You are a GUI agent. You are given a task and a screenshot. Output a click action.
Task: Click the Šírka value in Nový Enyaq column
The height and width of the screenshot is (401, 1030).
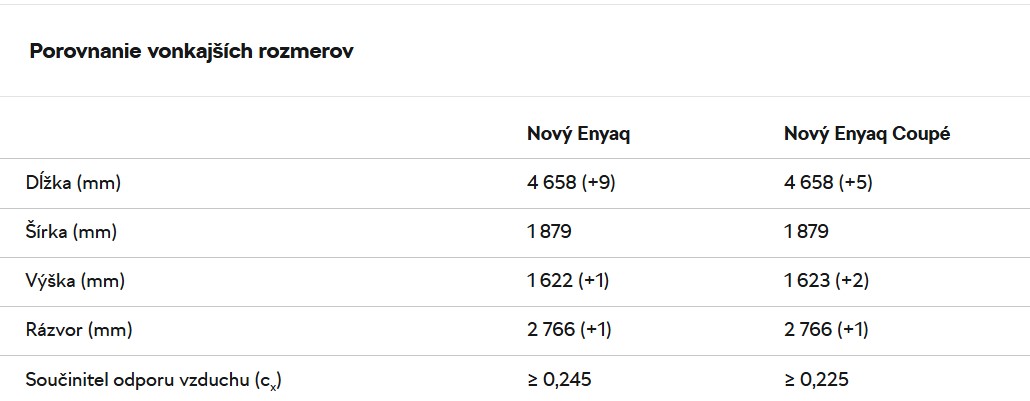pos(550,232)
